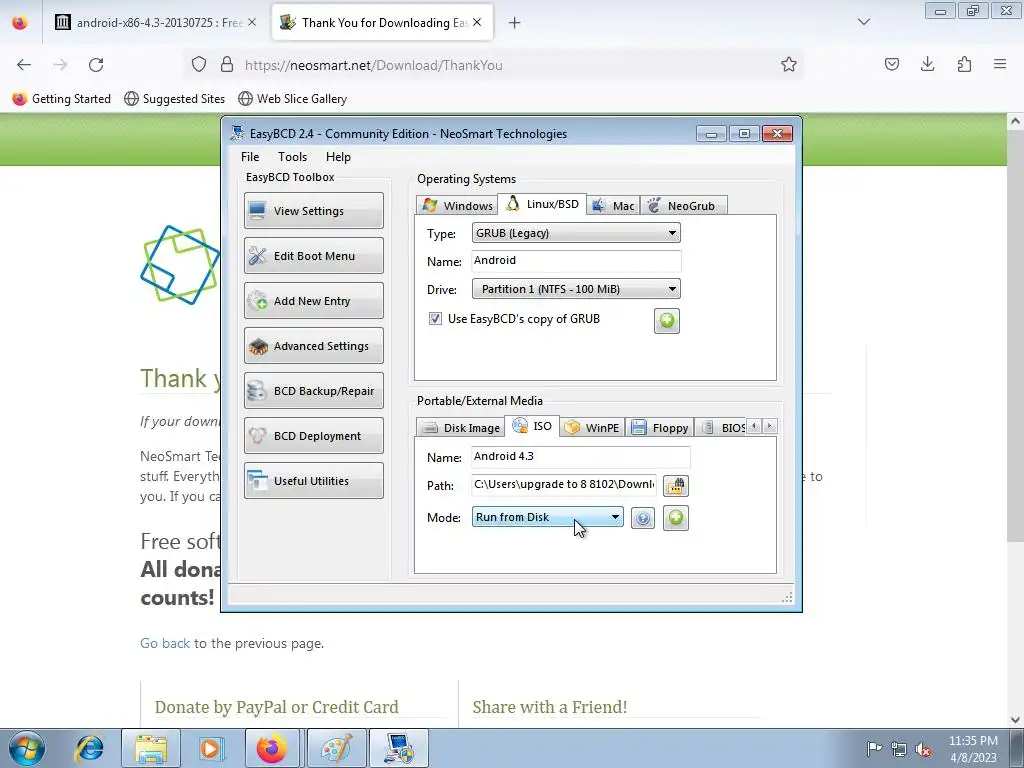Open the Firefox extensions menu

pyautogui.click(x=964, y=64)
